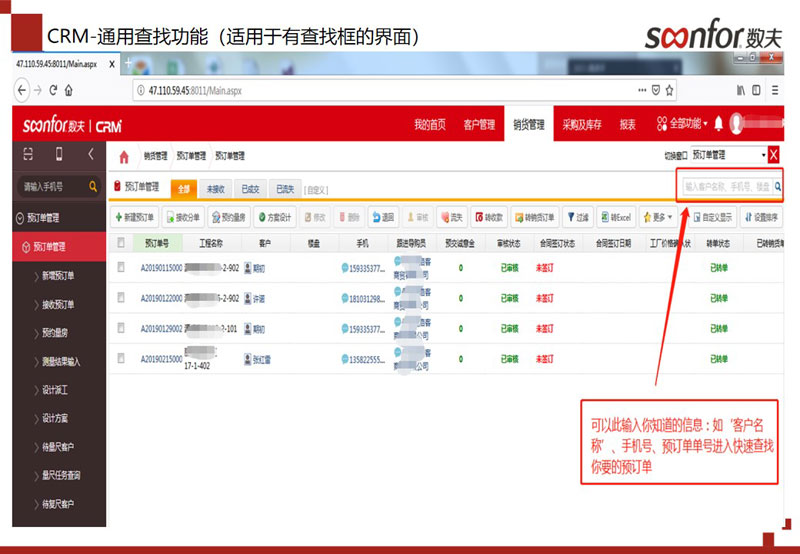Toggle the select-all checkbox in the table header
The width and height of the screenshot is (800, 554).
[x=121, y=242]
